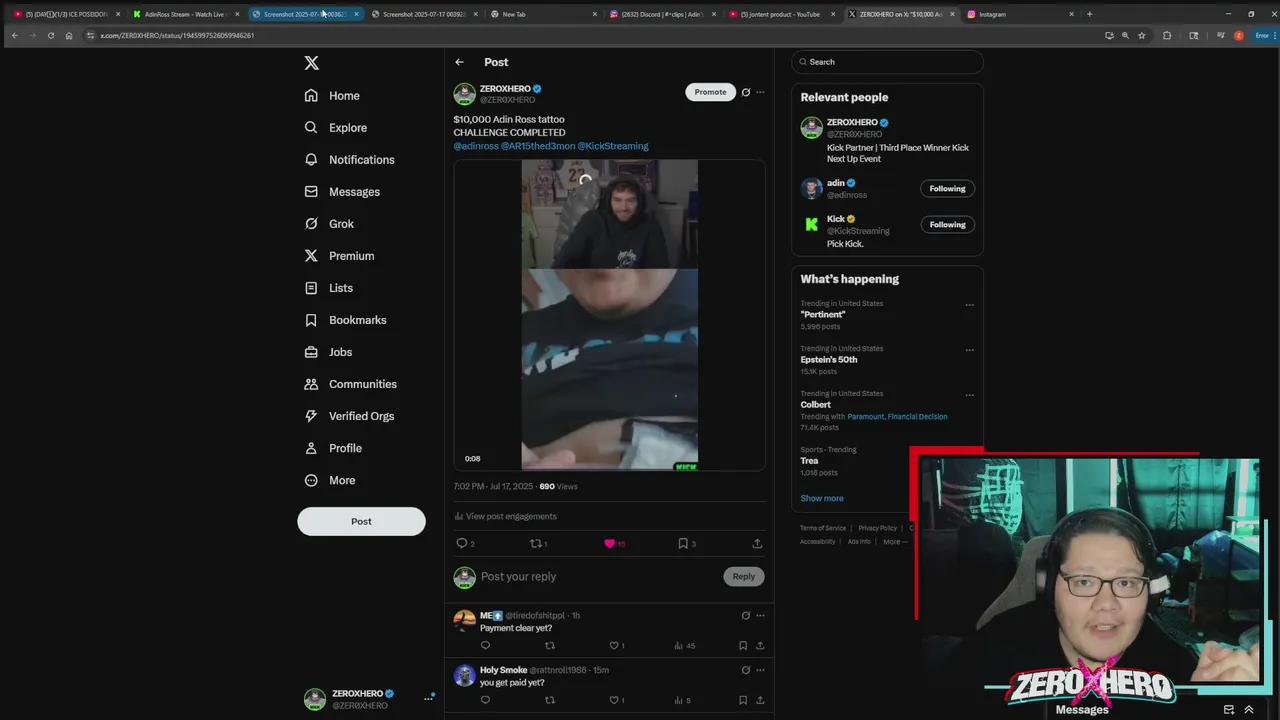1280x720 pixels.
Task: Switch to the AdinRoss Stream browser tab
Action: coord(185,14)
